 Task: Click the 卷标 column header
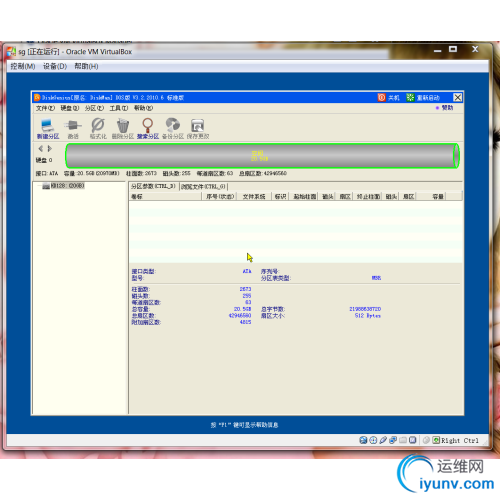click(165, 196)
